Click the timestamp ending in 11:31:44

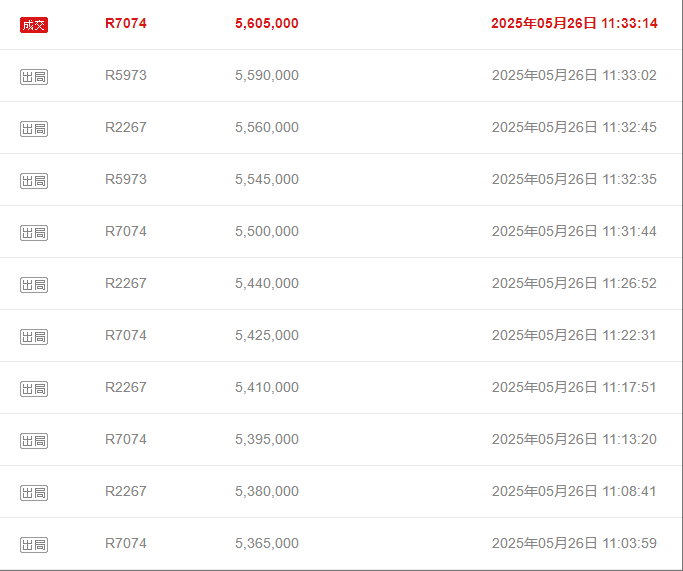pos(574,231)
